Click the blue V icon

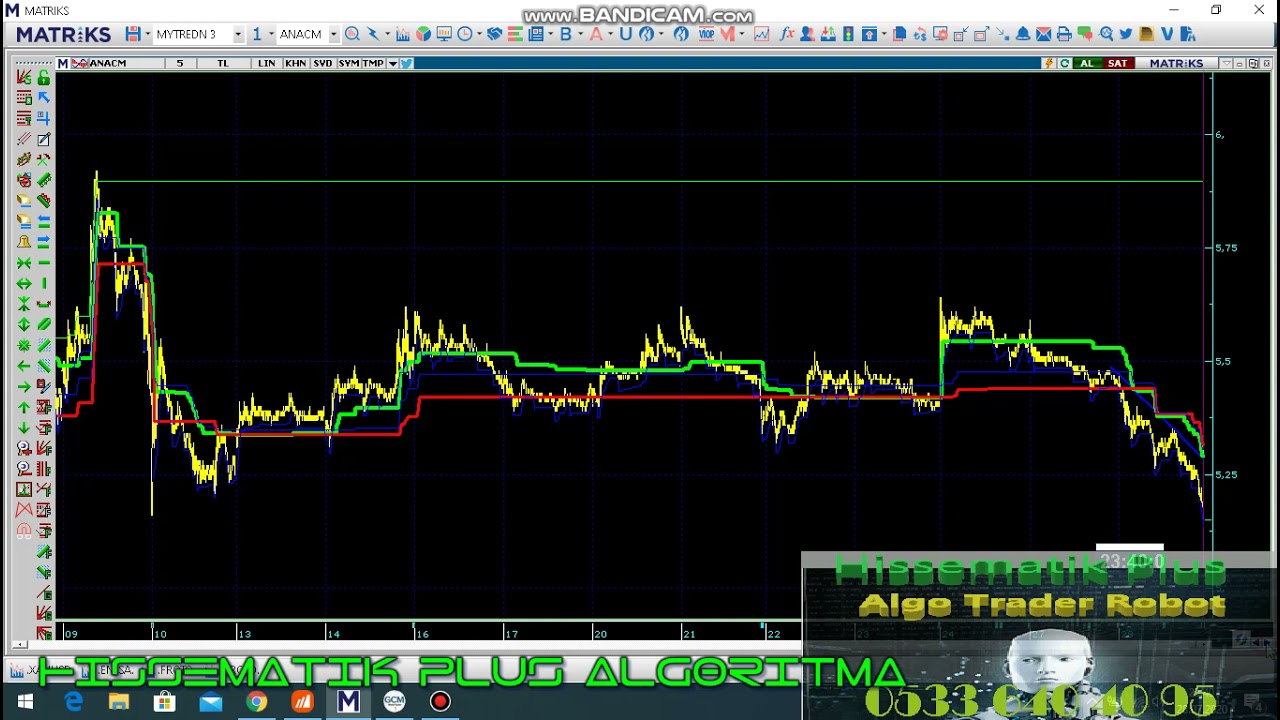point(1167,34)
